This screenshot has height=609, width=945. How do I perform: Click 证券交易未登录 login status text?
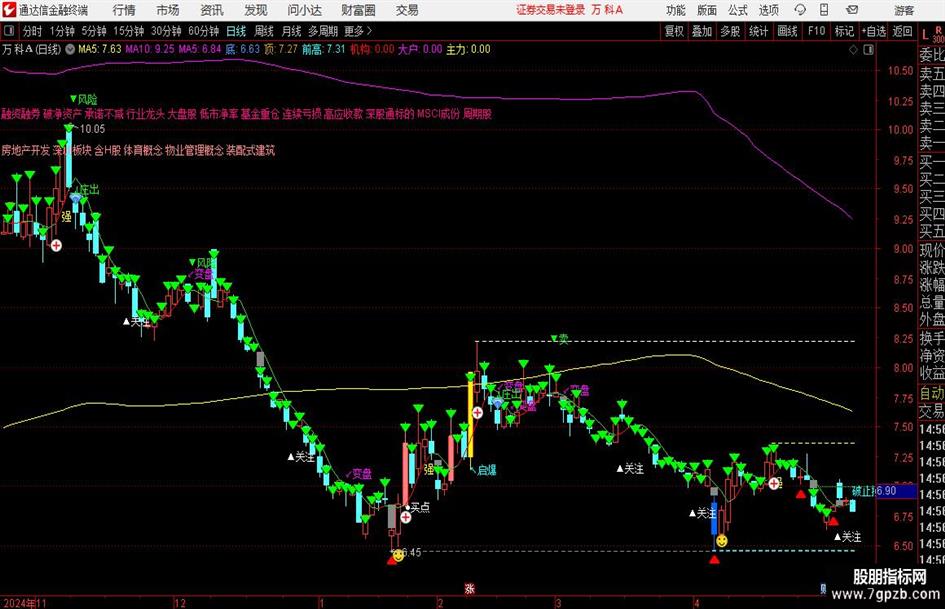(550, 10)
